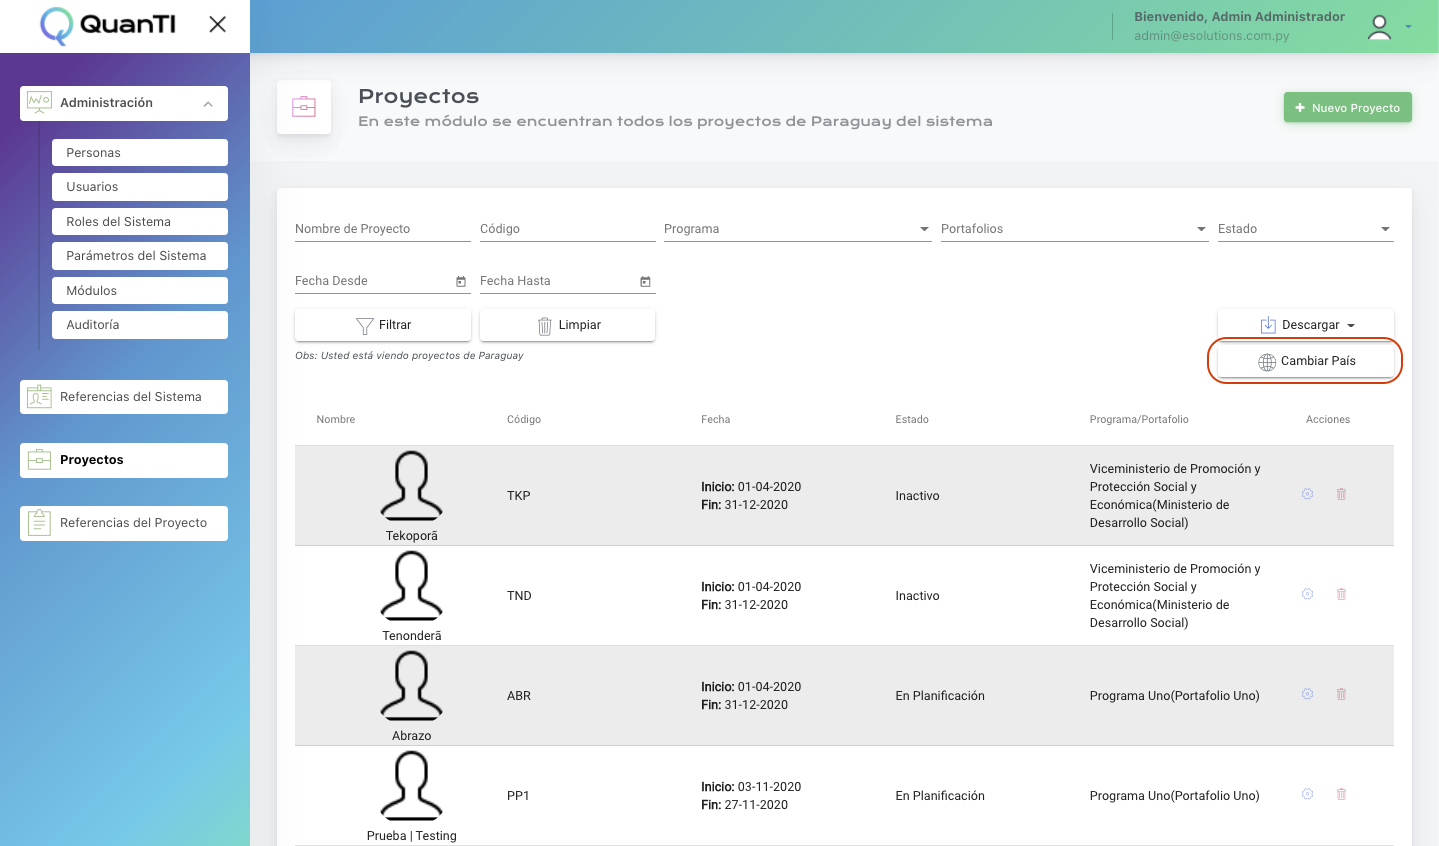The width and height of the screenshot is (1439, 846).
Task: Focus the Código filter field
Action: [x=567, y=229]
